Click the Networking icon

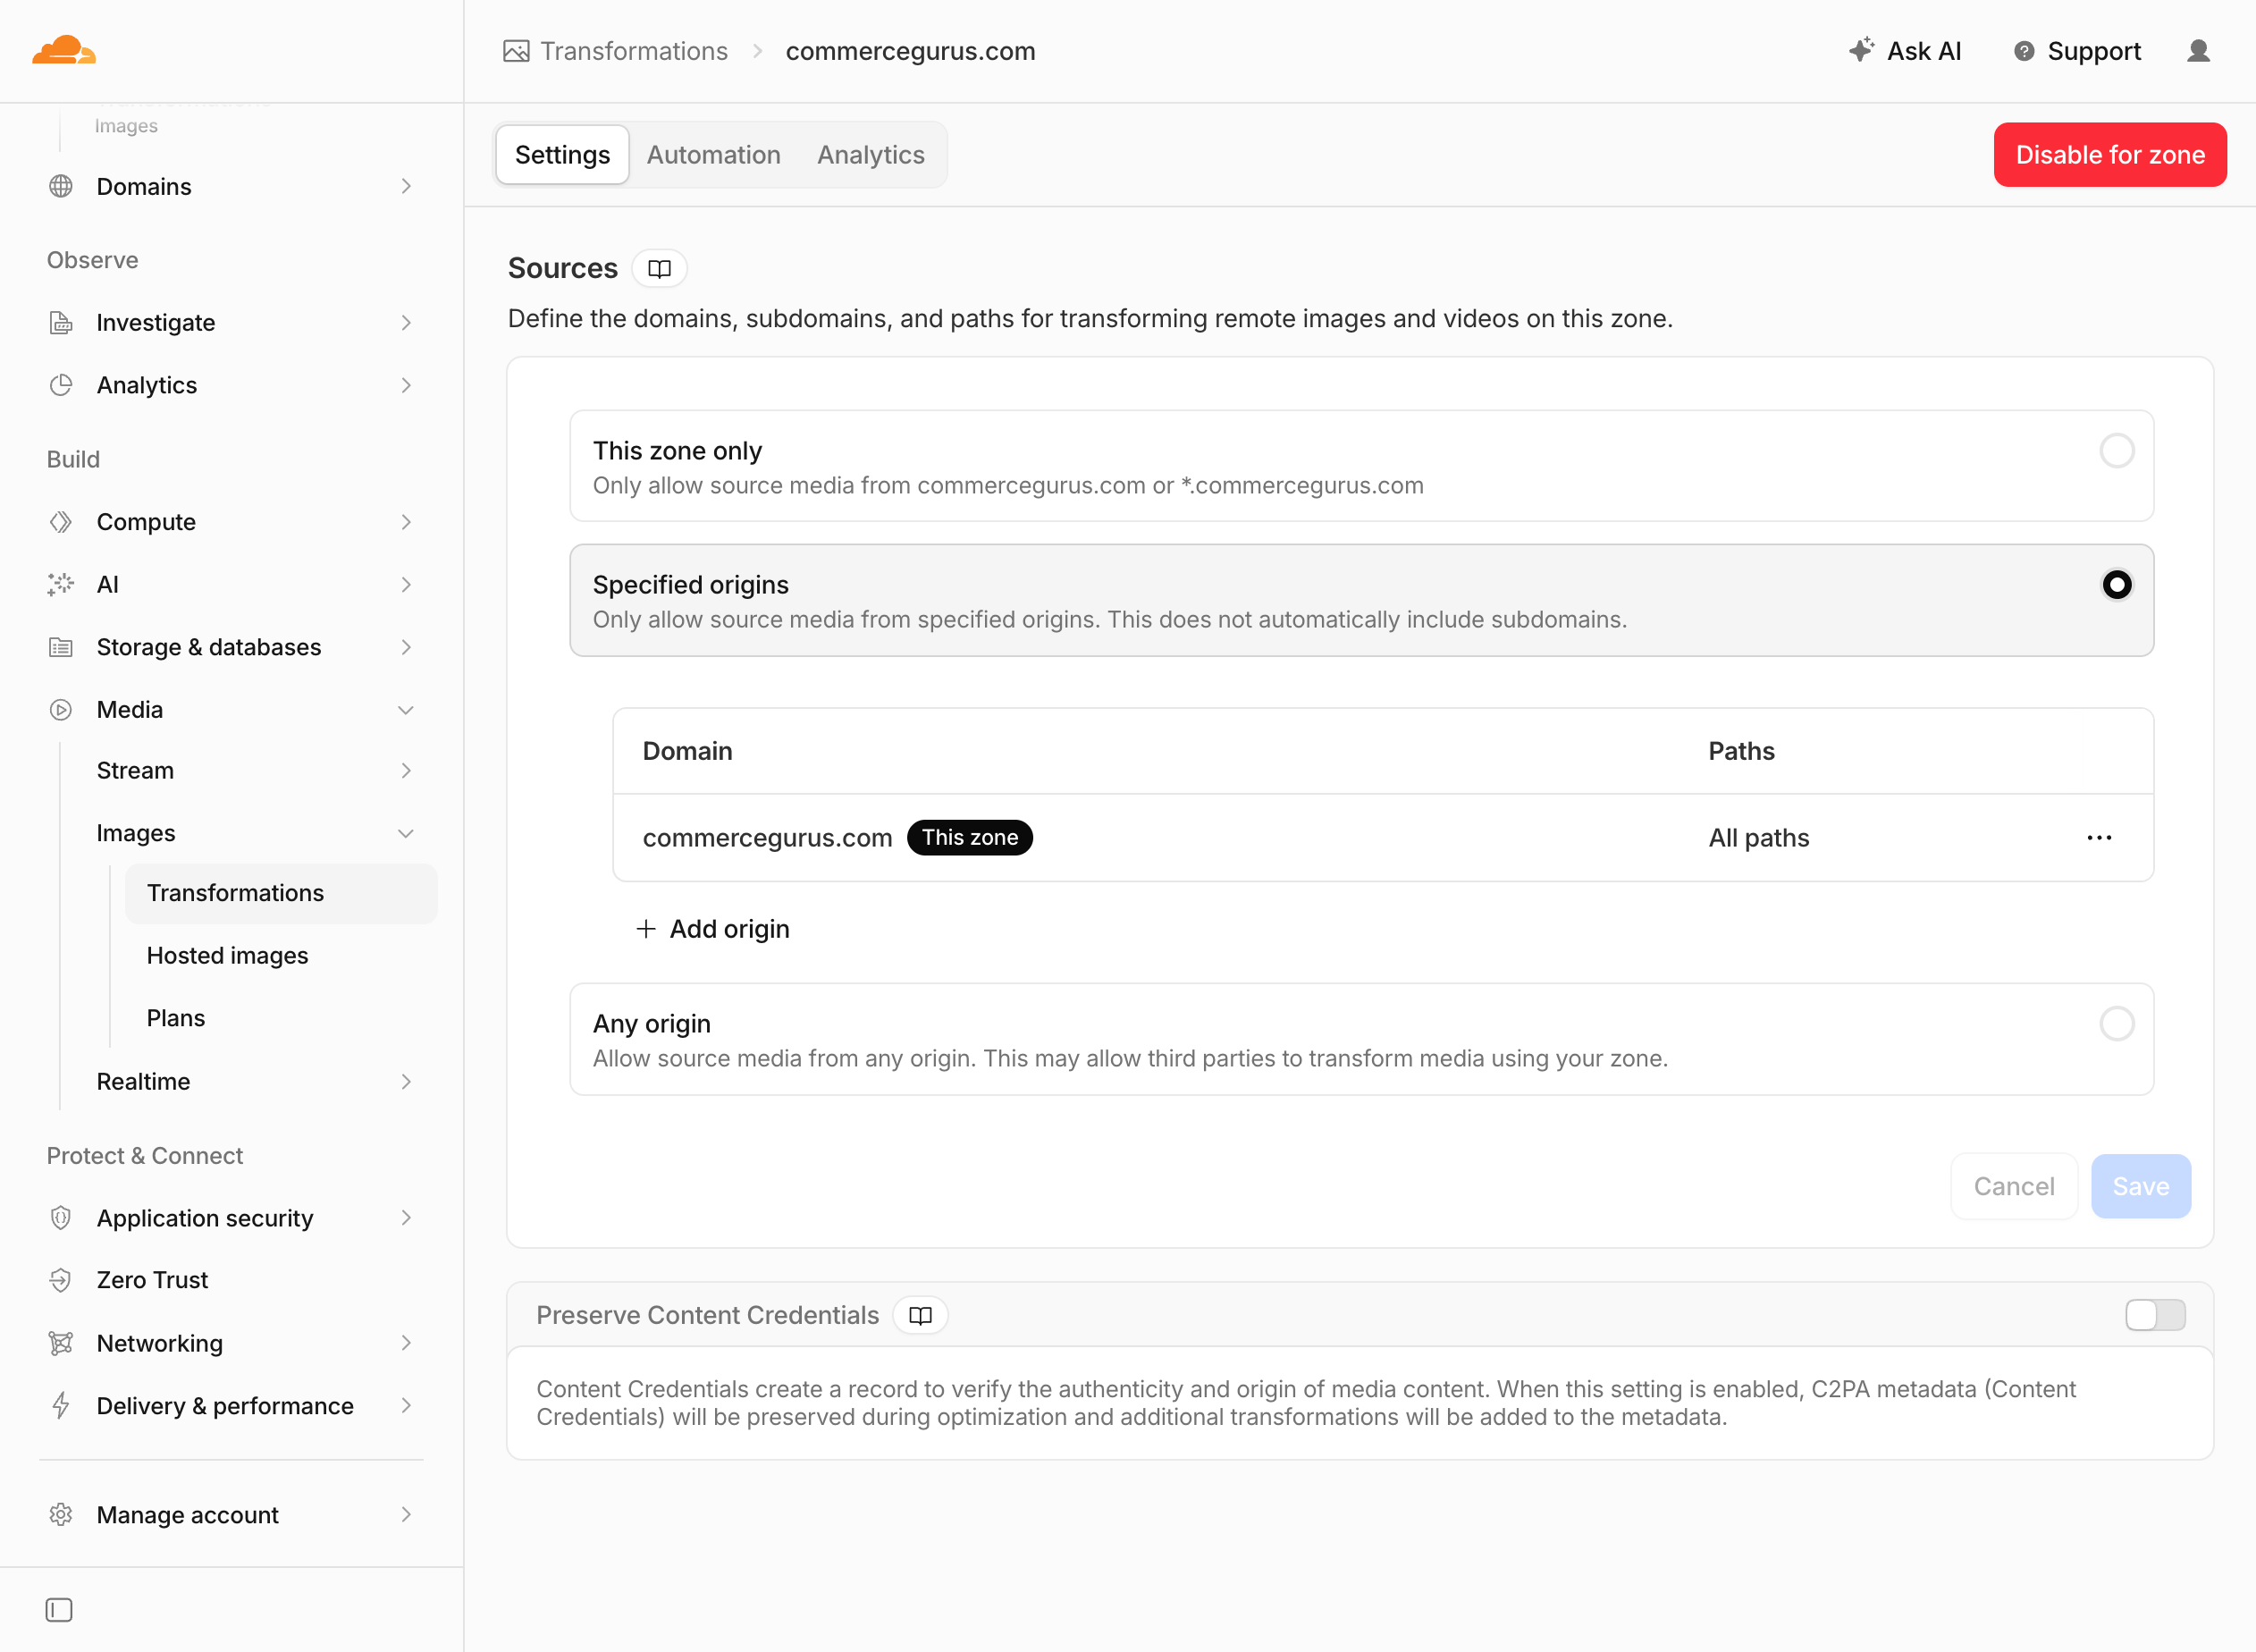61,1343
